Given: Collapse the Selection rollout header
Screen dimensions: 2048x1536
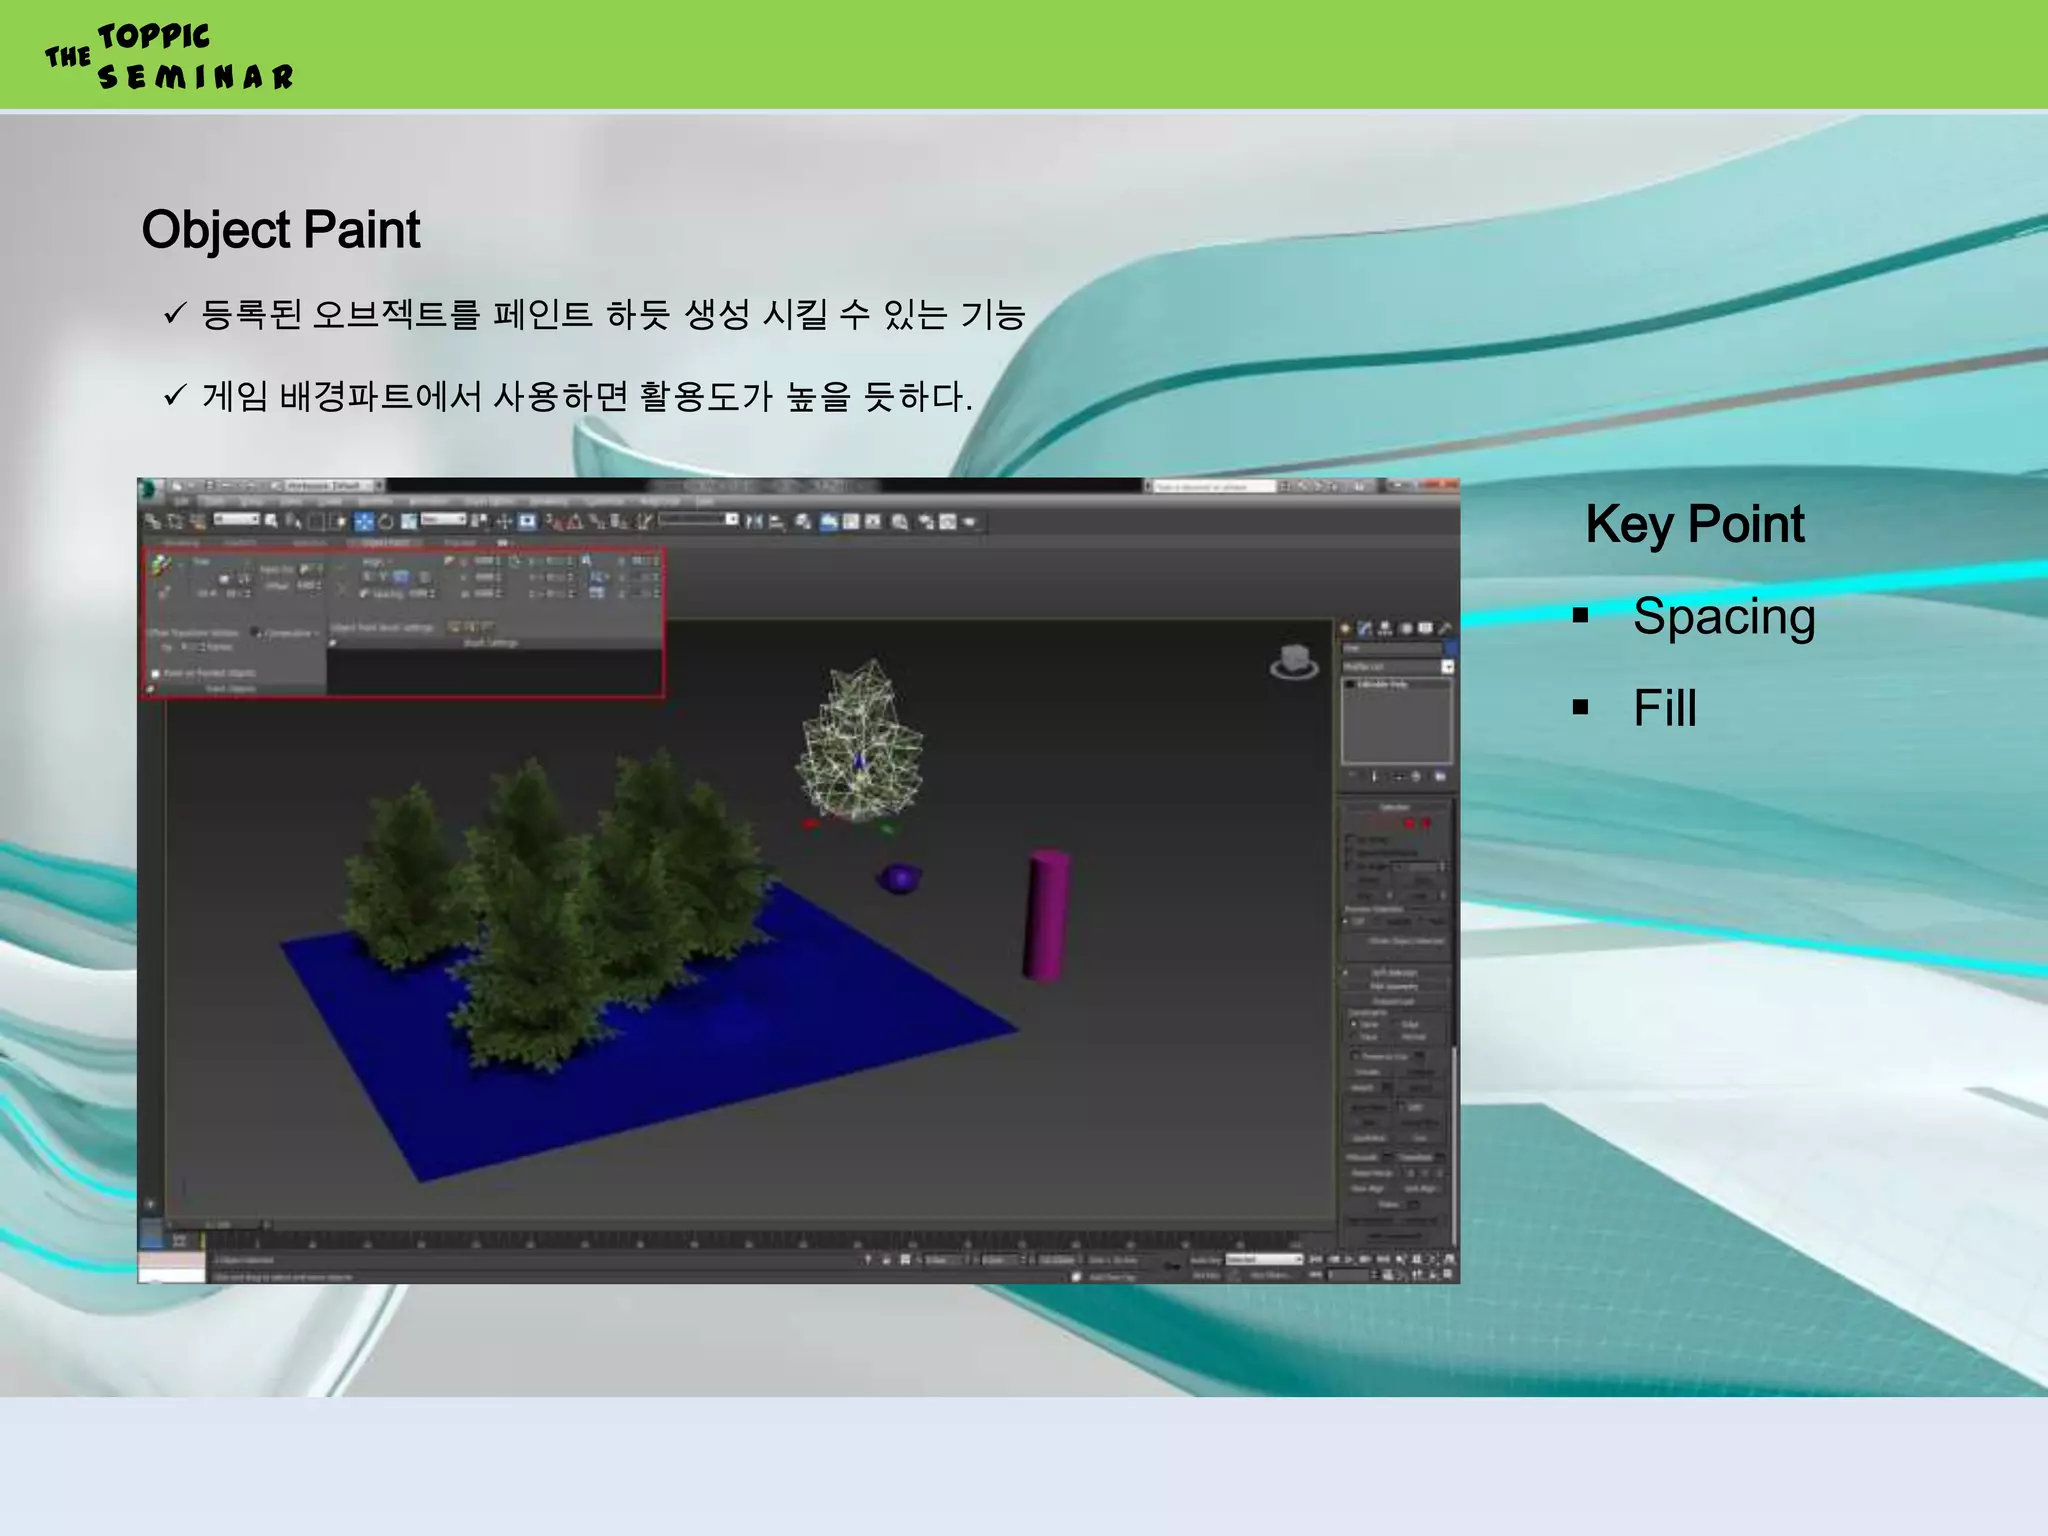Looking at the screenshot, I should (x=1396, y=806).
